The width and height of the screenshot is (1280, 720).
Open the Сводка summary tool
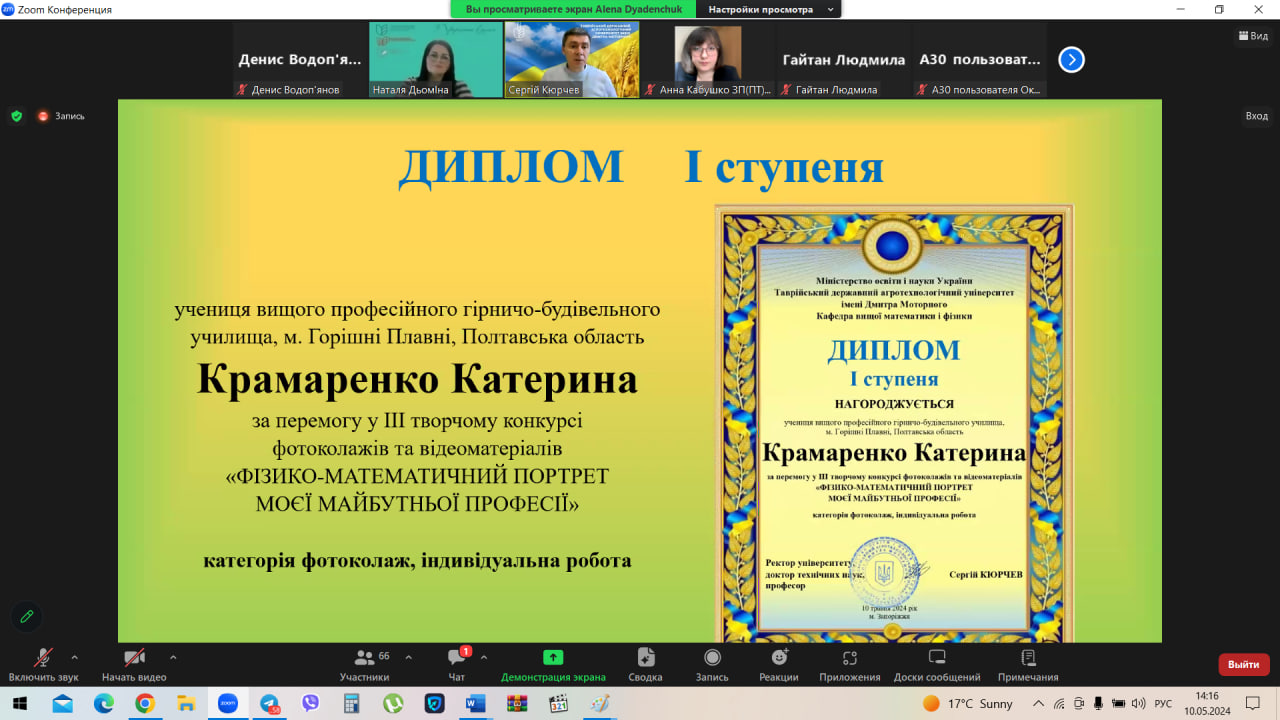coord(646,665)
